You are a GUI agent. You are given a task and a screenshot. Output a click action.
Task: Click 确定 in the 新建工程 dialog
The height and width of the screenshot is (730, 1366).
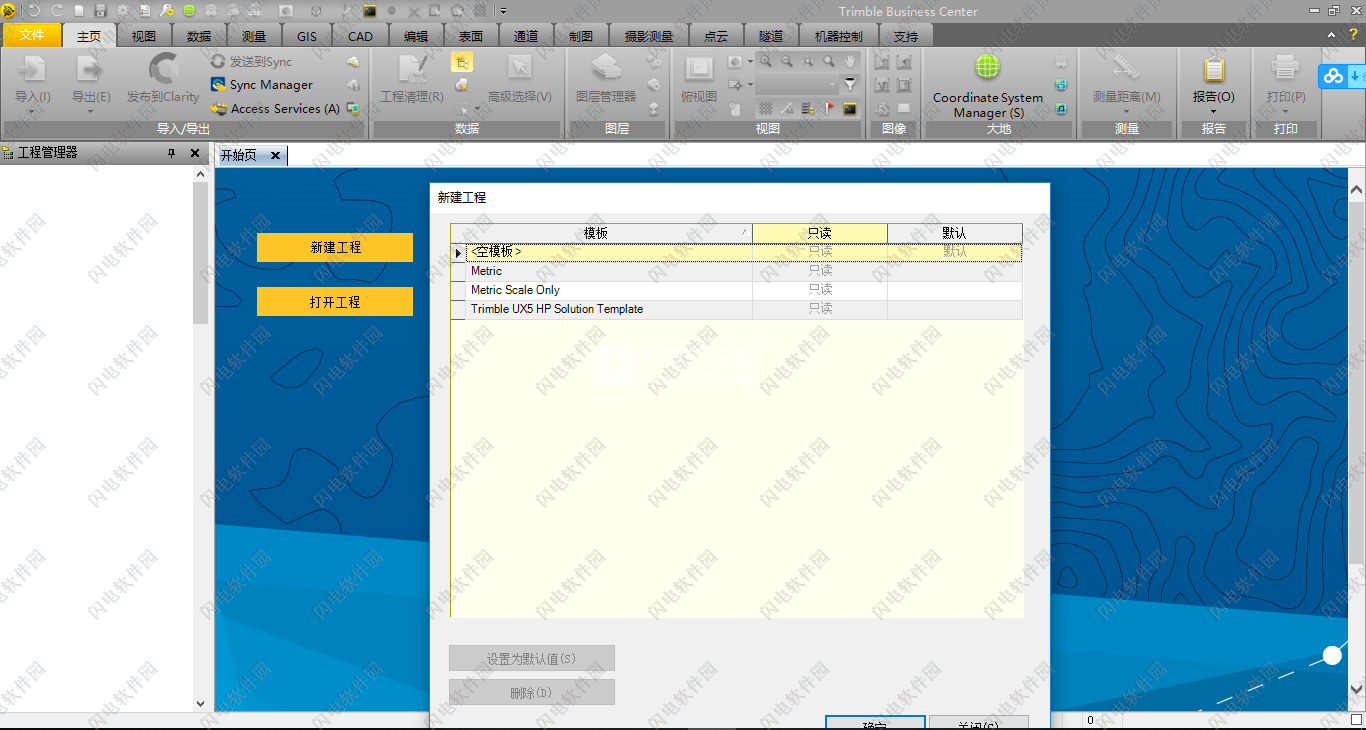(x=874, y=723)
